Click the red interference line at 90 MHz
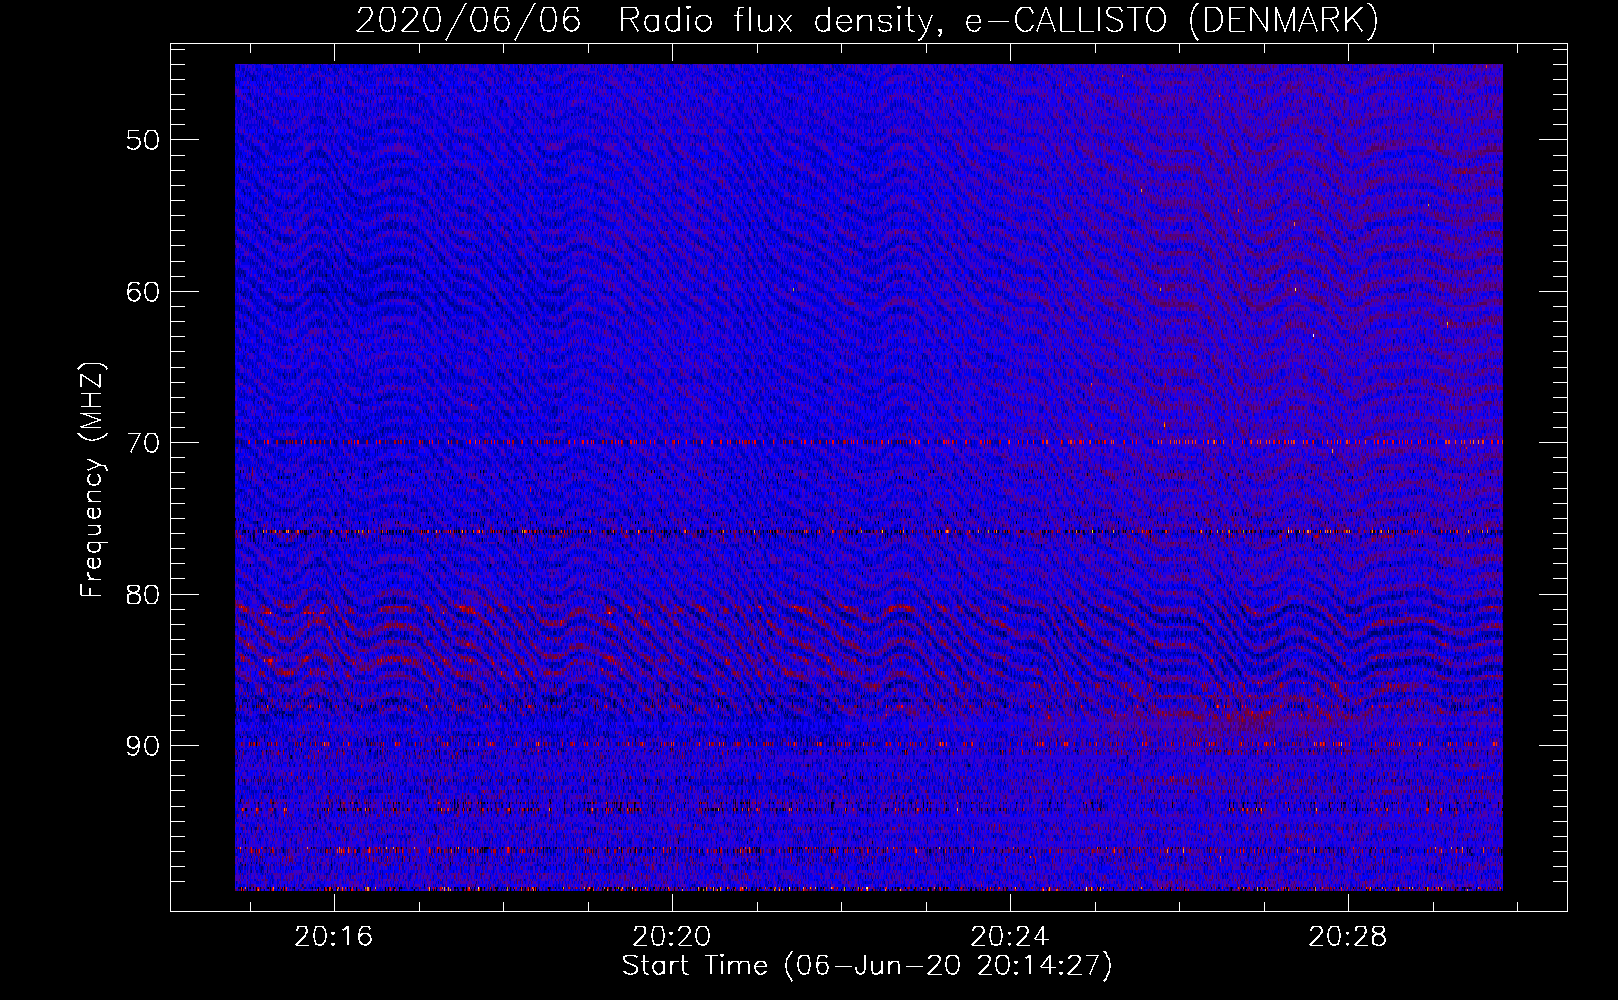Screen dimensions: 1618x1000 click(x=869, y=744)
